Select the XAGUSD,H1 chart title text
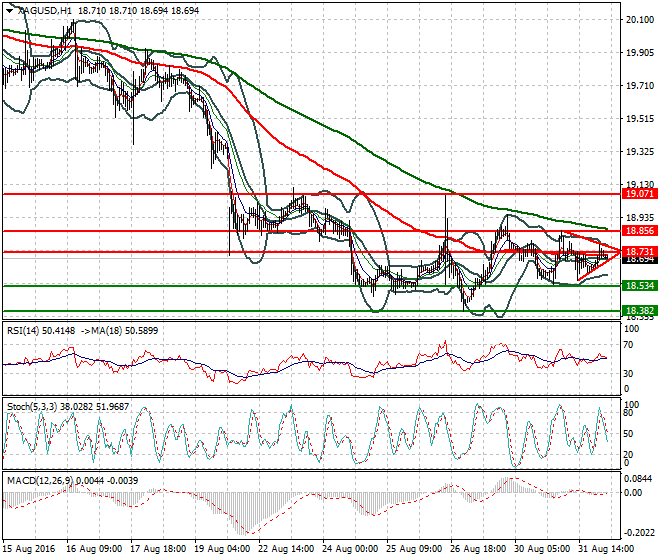 coord(45,11)
